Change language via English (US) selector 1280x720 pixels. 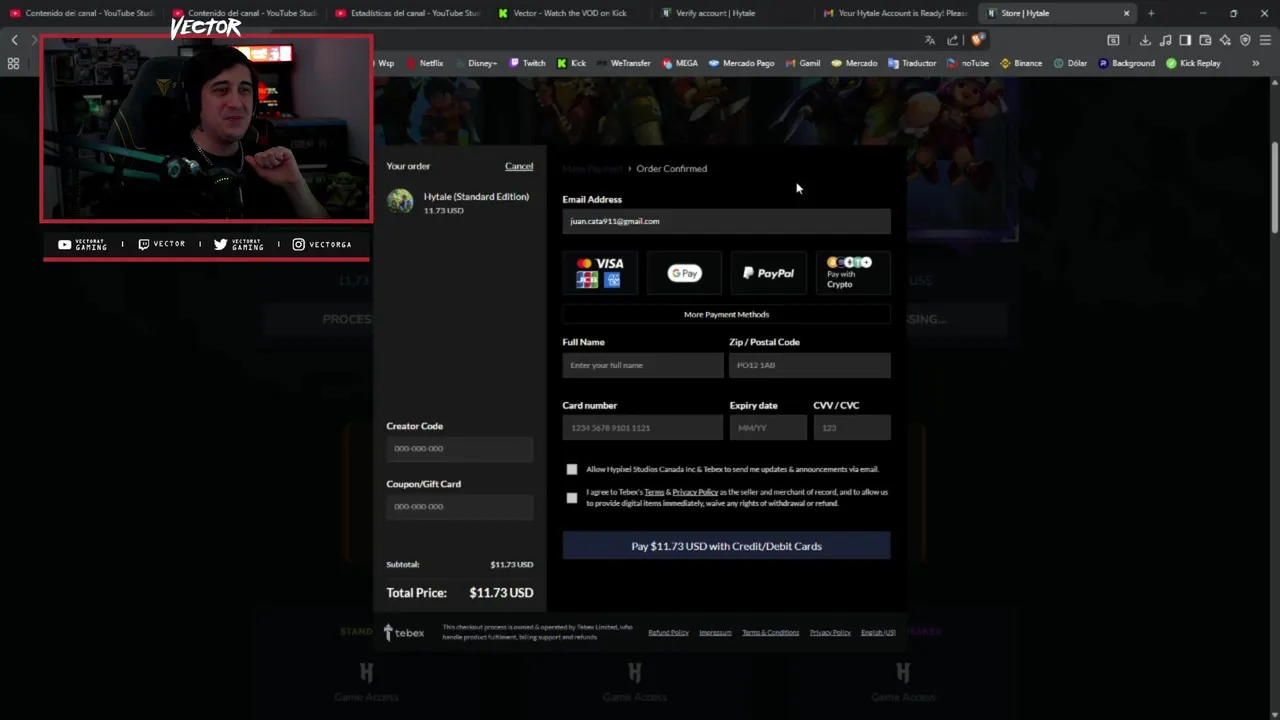(878, 632)
